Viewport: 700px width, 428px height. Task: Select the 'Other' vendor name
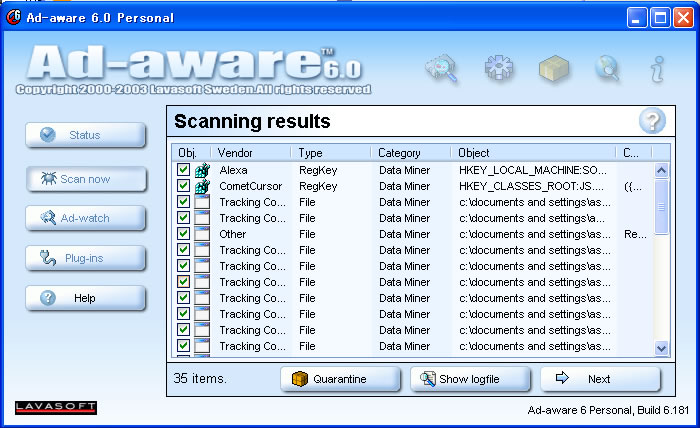click(x=233, y=234)
